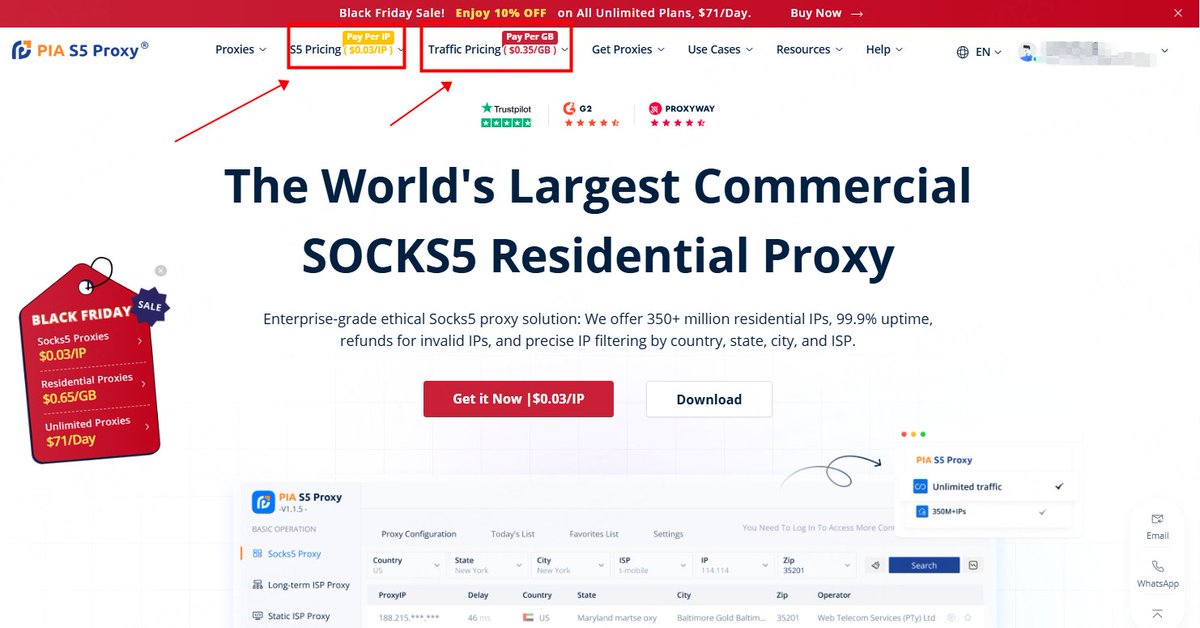Screen dimensions: 1200x628
Task: Click the clear-filter icon left of Search
Action: 874,565
